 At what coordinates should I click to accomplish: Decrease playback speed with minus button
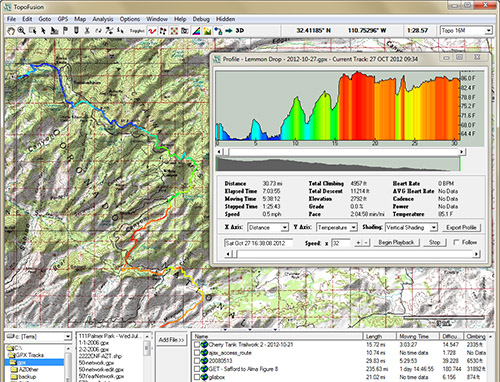366,242
